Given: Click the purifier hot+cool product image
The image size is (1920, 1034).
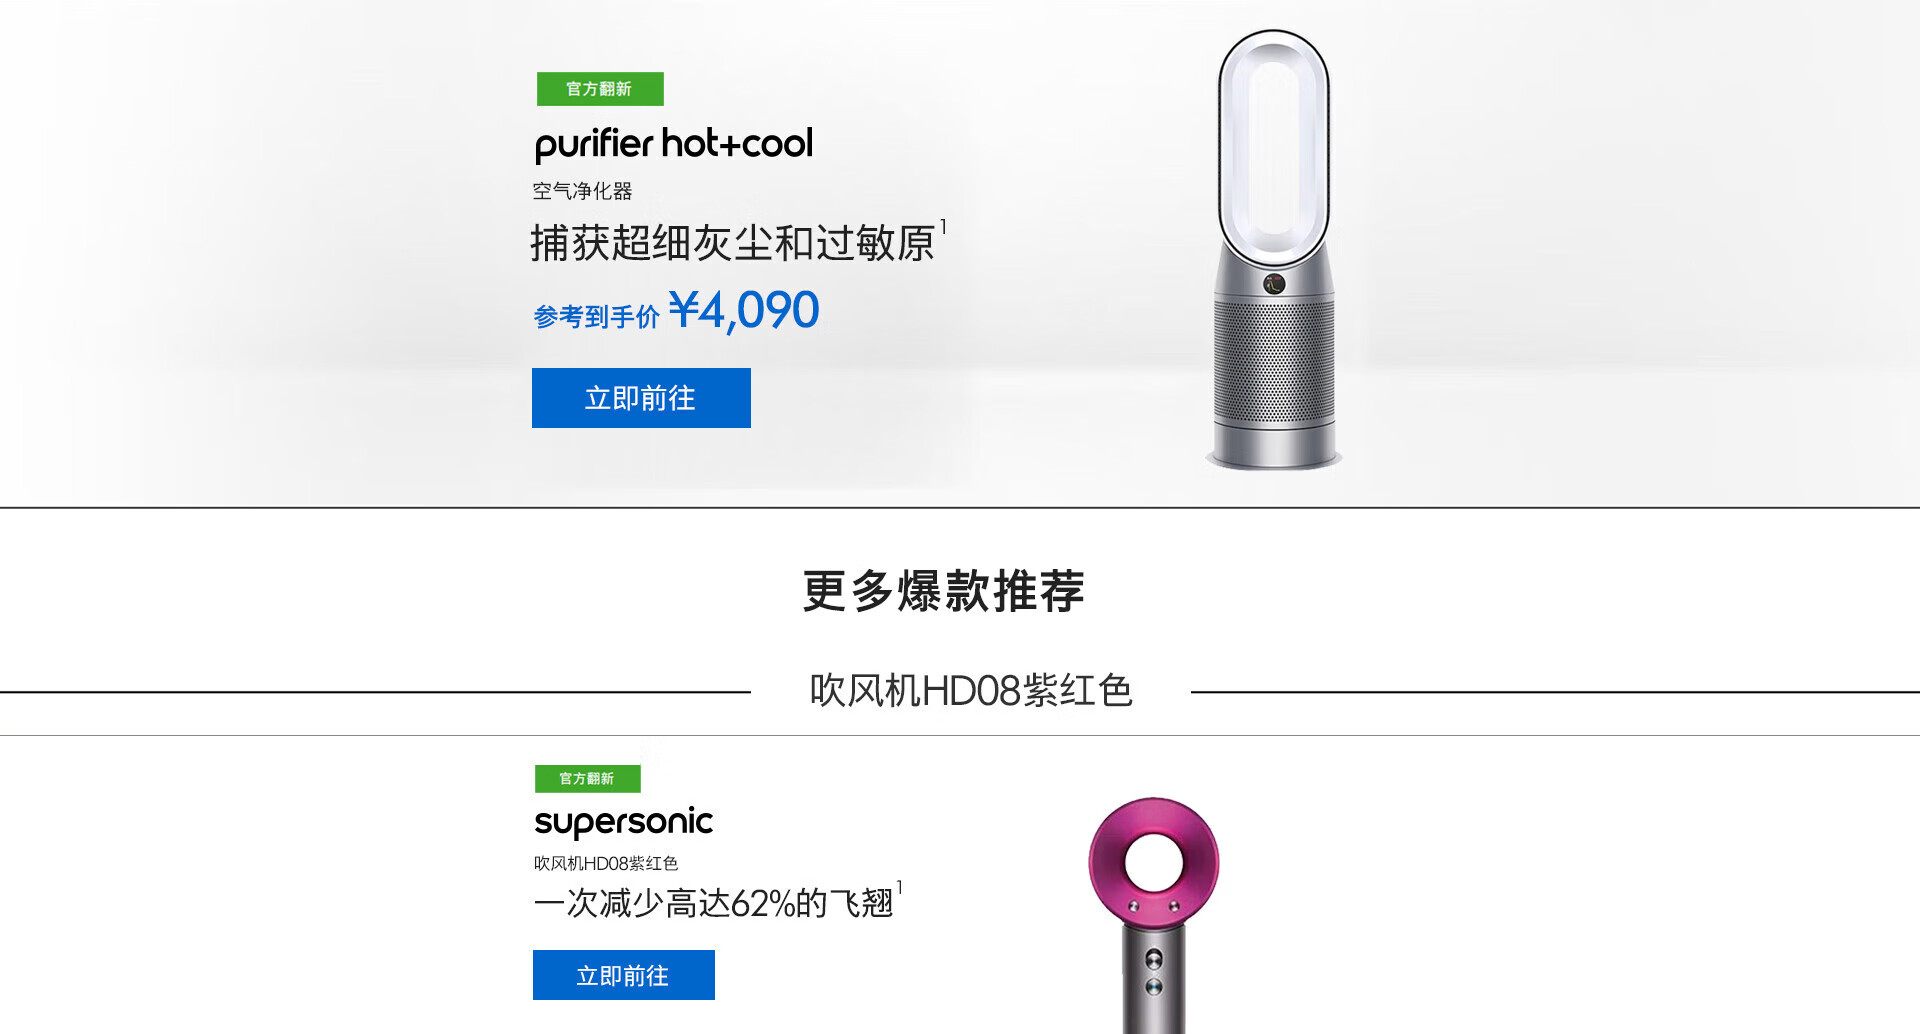Looking at the screenshot, I should coord(1274,250).
